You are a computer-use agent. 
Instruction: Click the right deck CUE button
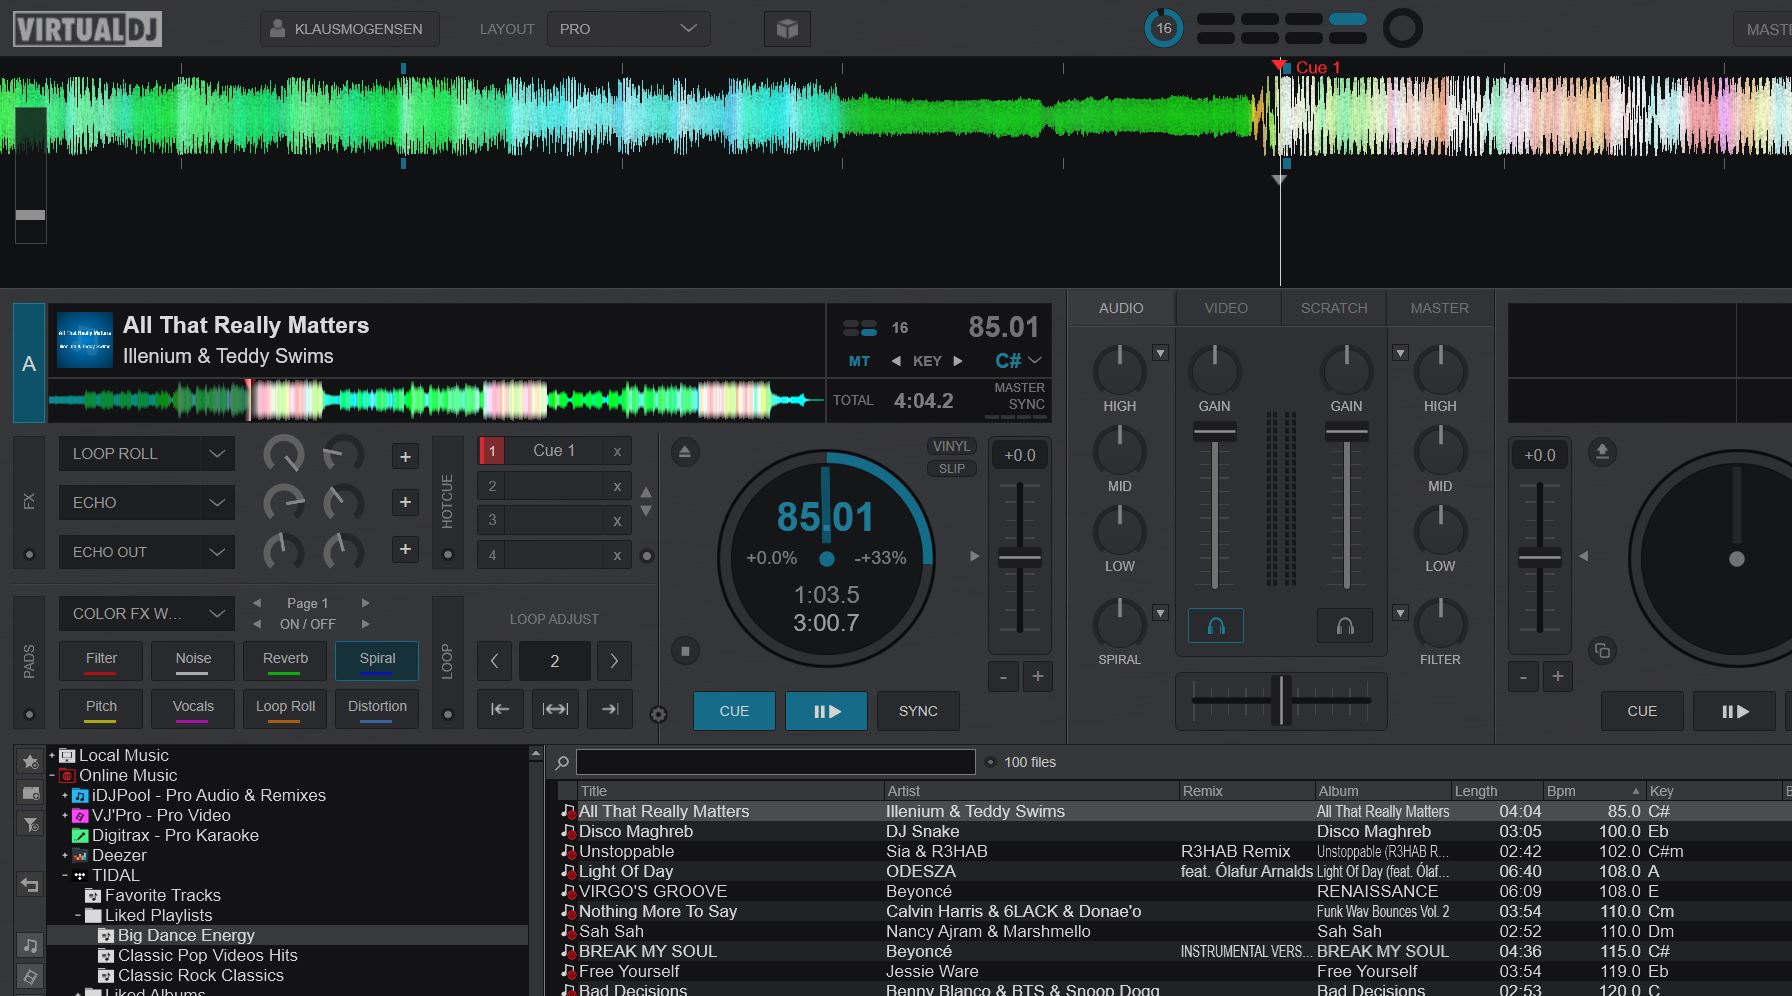1642,711
